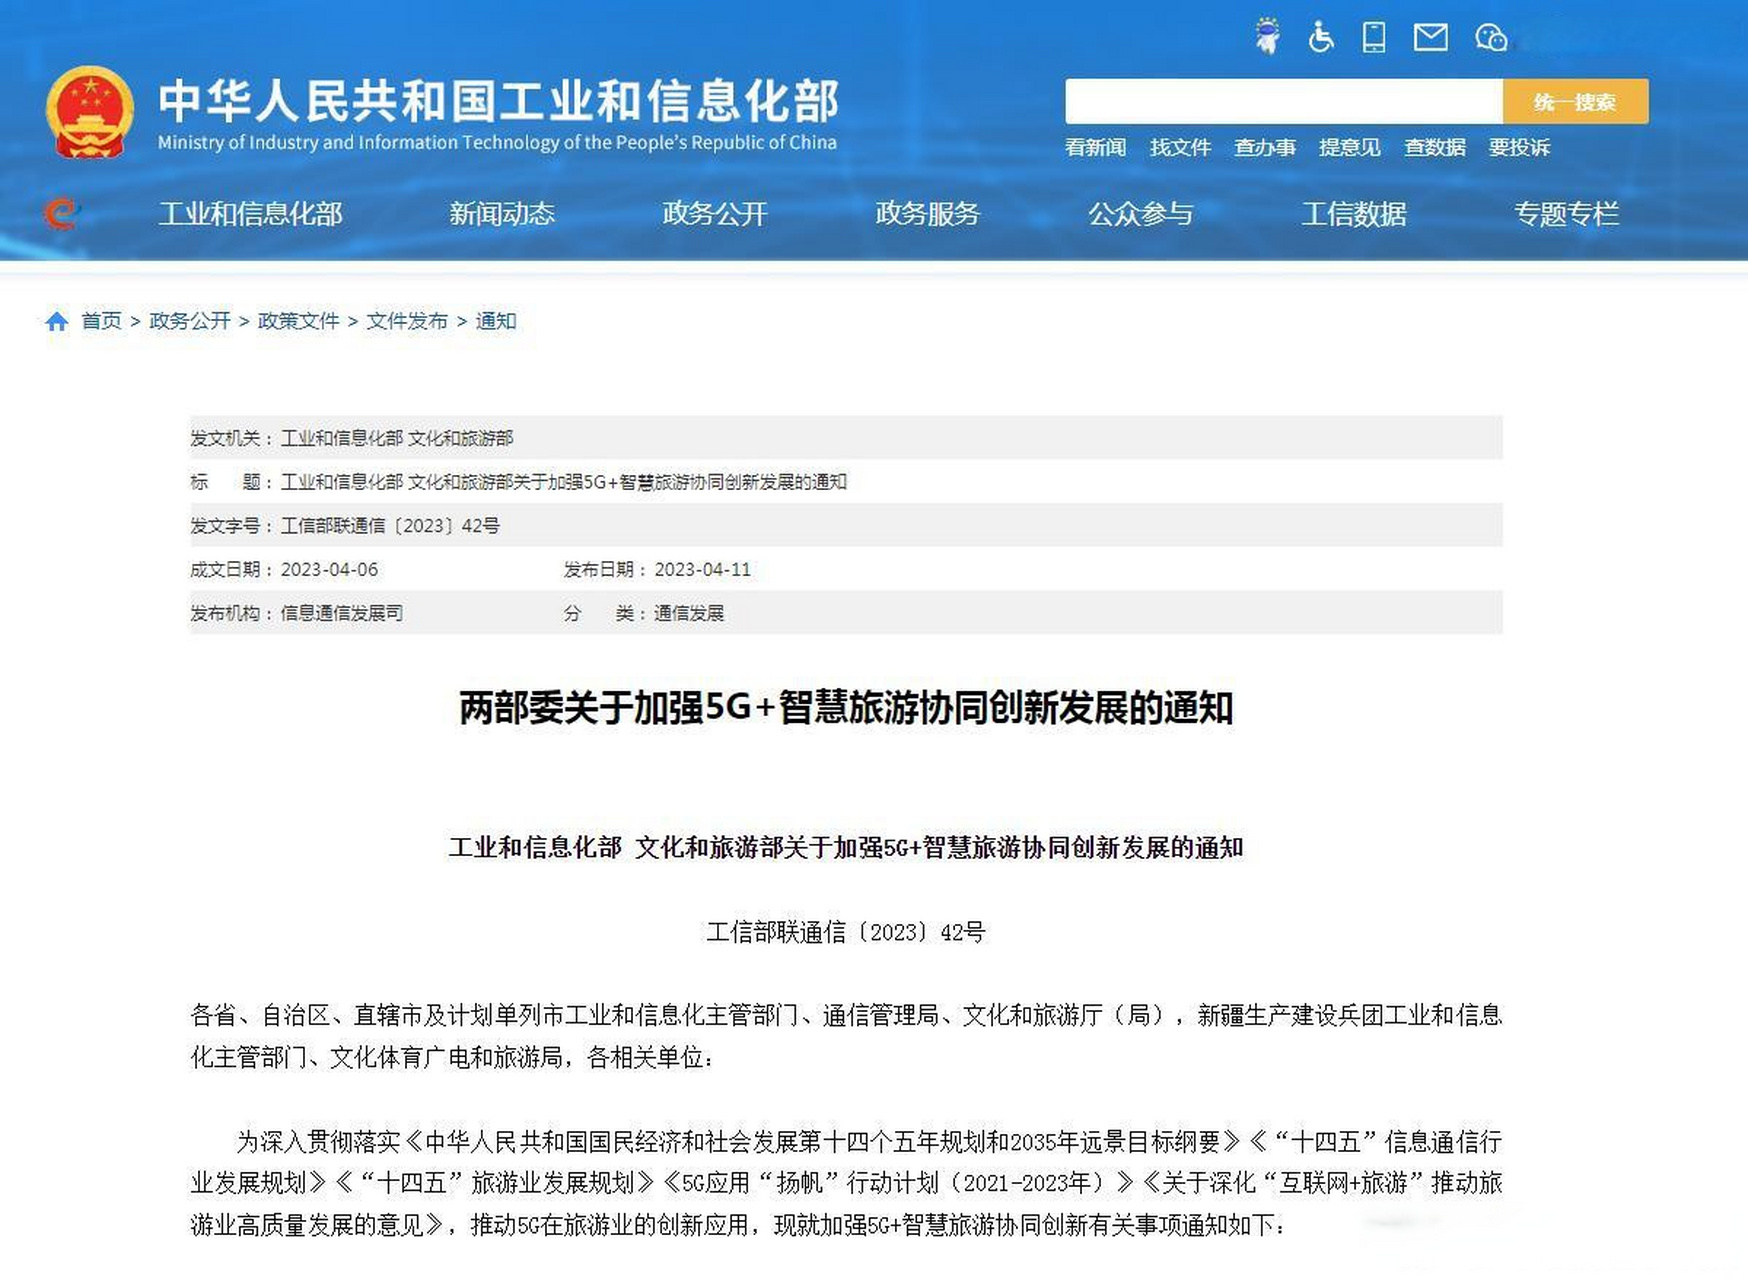Click the accessibility wheelchair icon
The image size is (1748, 1280).
coord(1322,38)
